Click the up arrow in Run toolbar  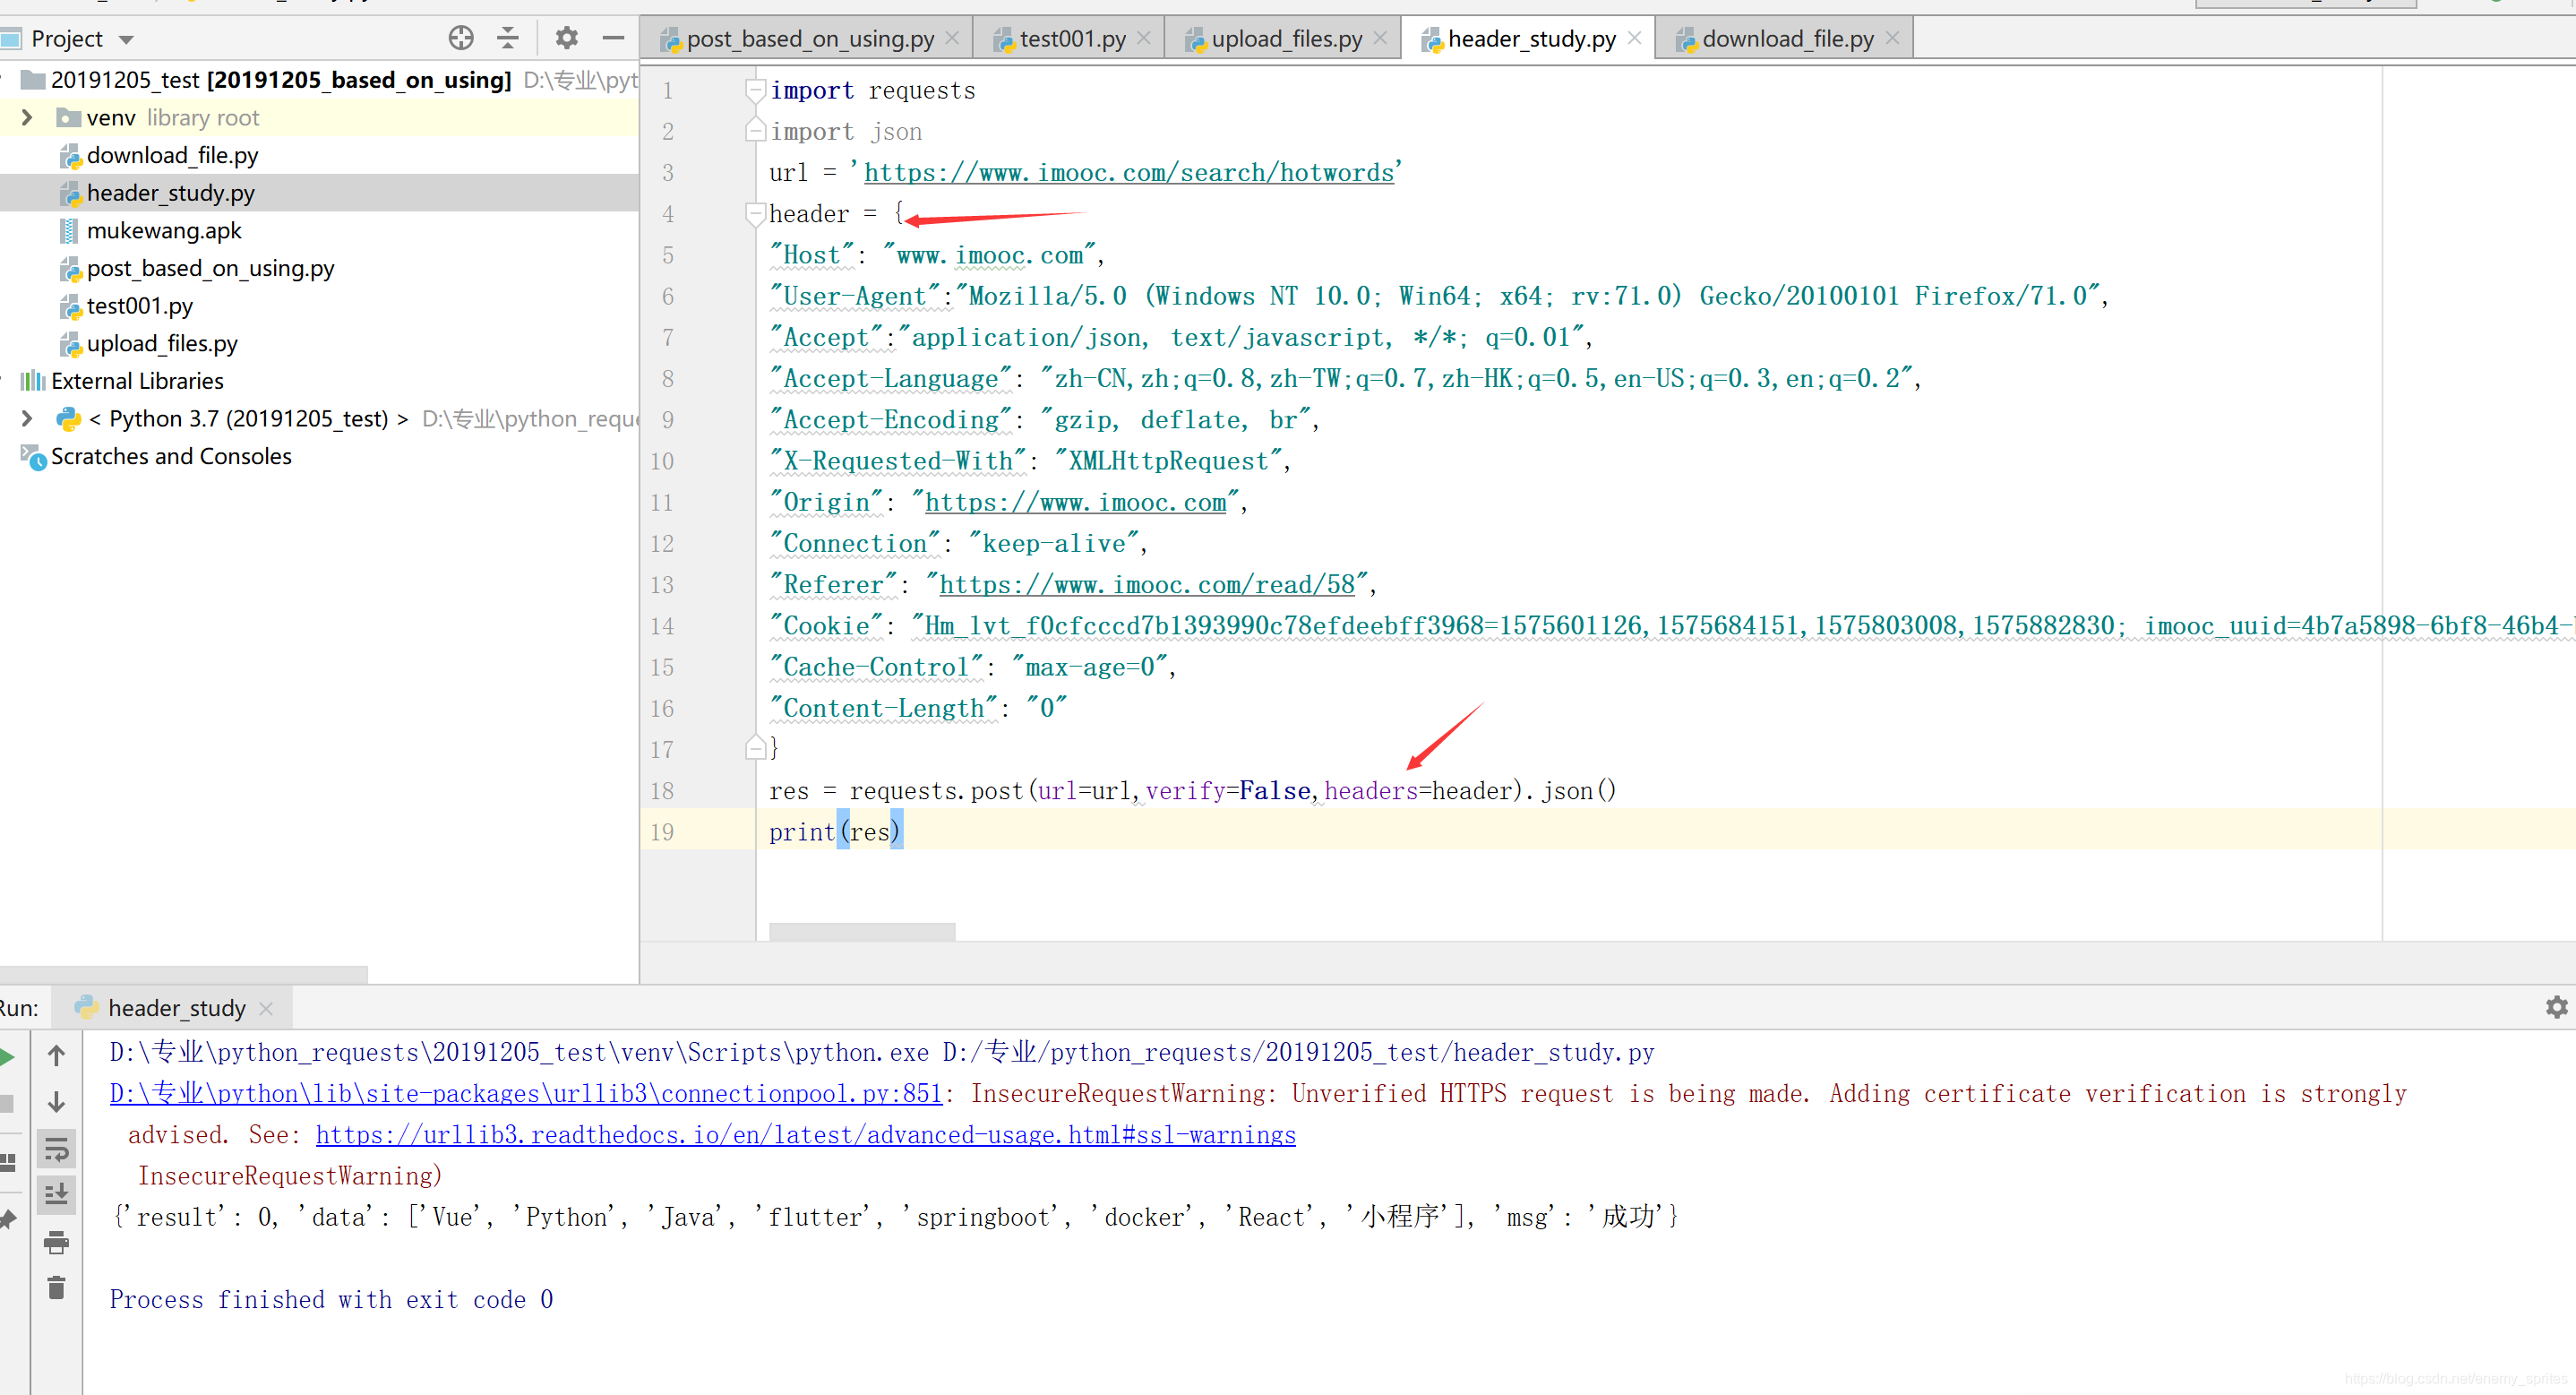point(56,1055)
